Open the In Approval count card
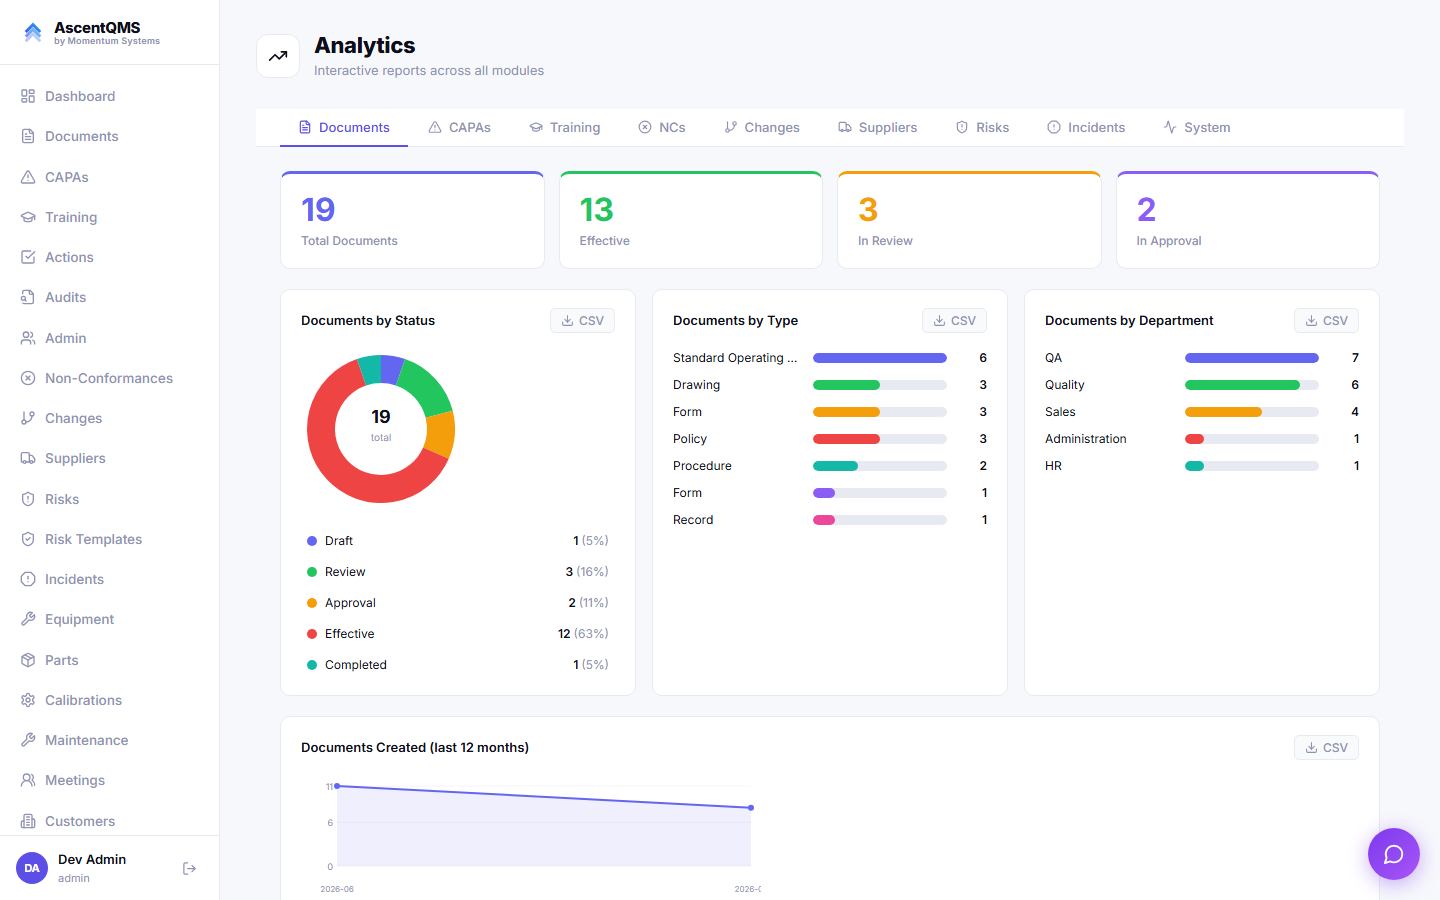Viewport: 1440px width, 900px height. click(1248, 220)
